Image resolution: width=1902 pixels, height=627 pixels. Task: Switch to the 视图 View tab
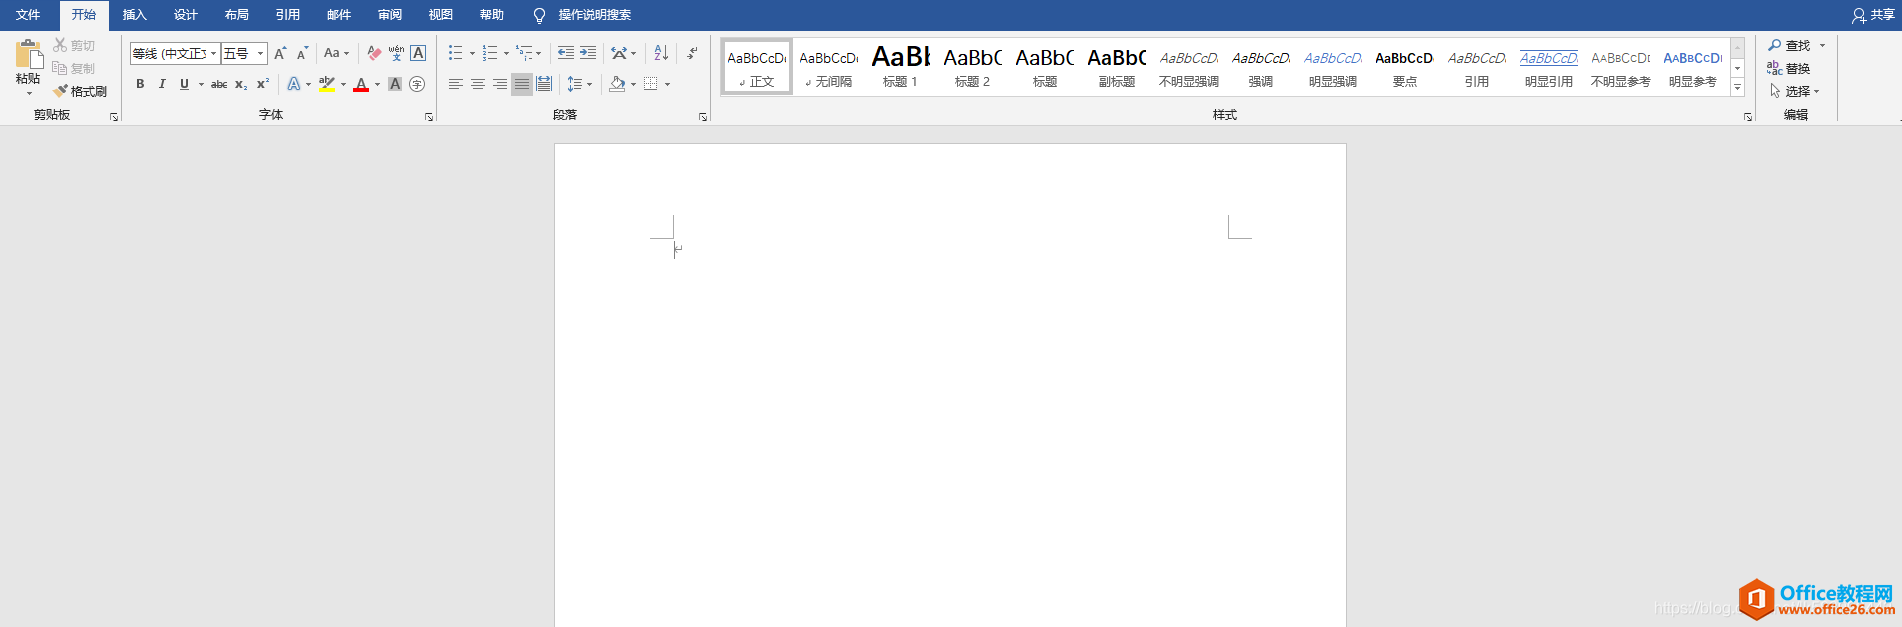tap(441, 15)
